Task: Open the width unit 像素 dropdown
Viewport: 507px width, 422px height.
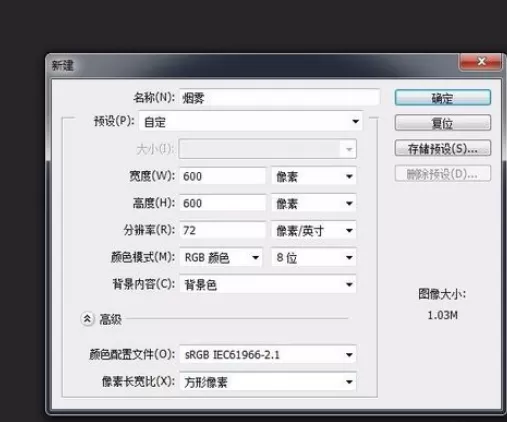Action: click(314, 176)
